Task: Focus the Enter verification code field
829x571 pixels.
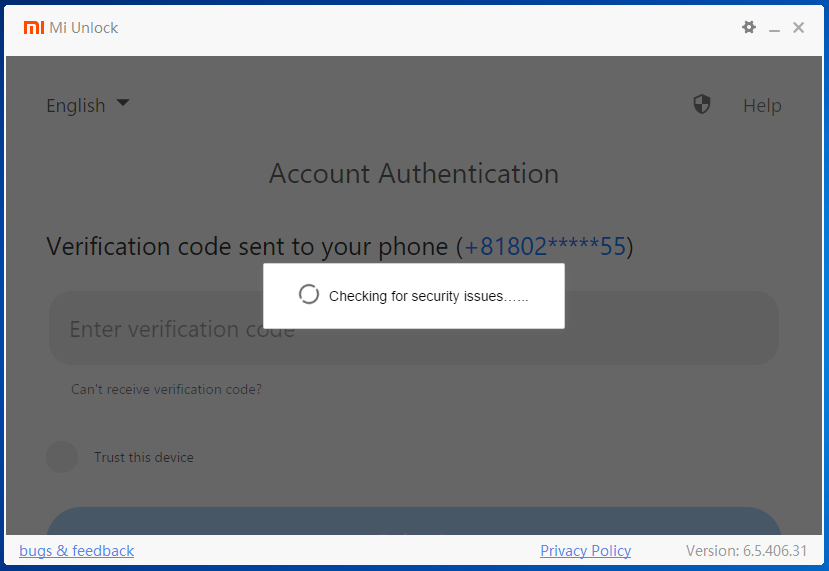Action: [413, 328]
